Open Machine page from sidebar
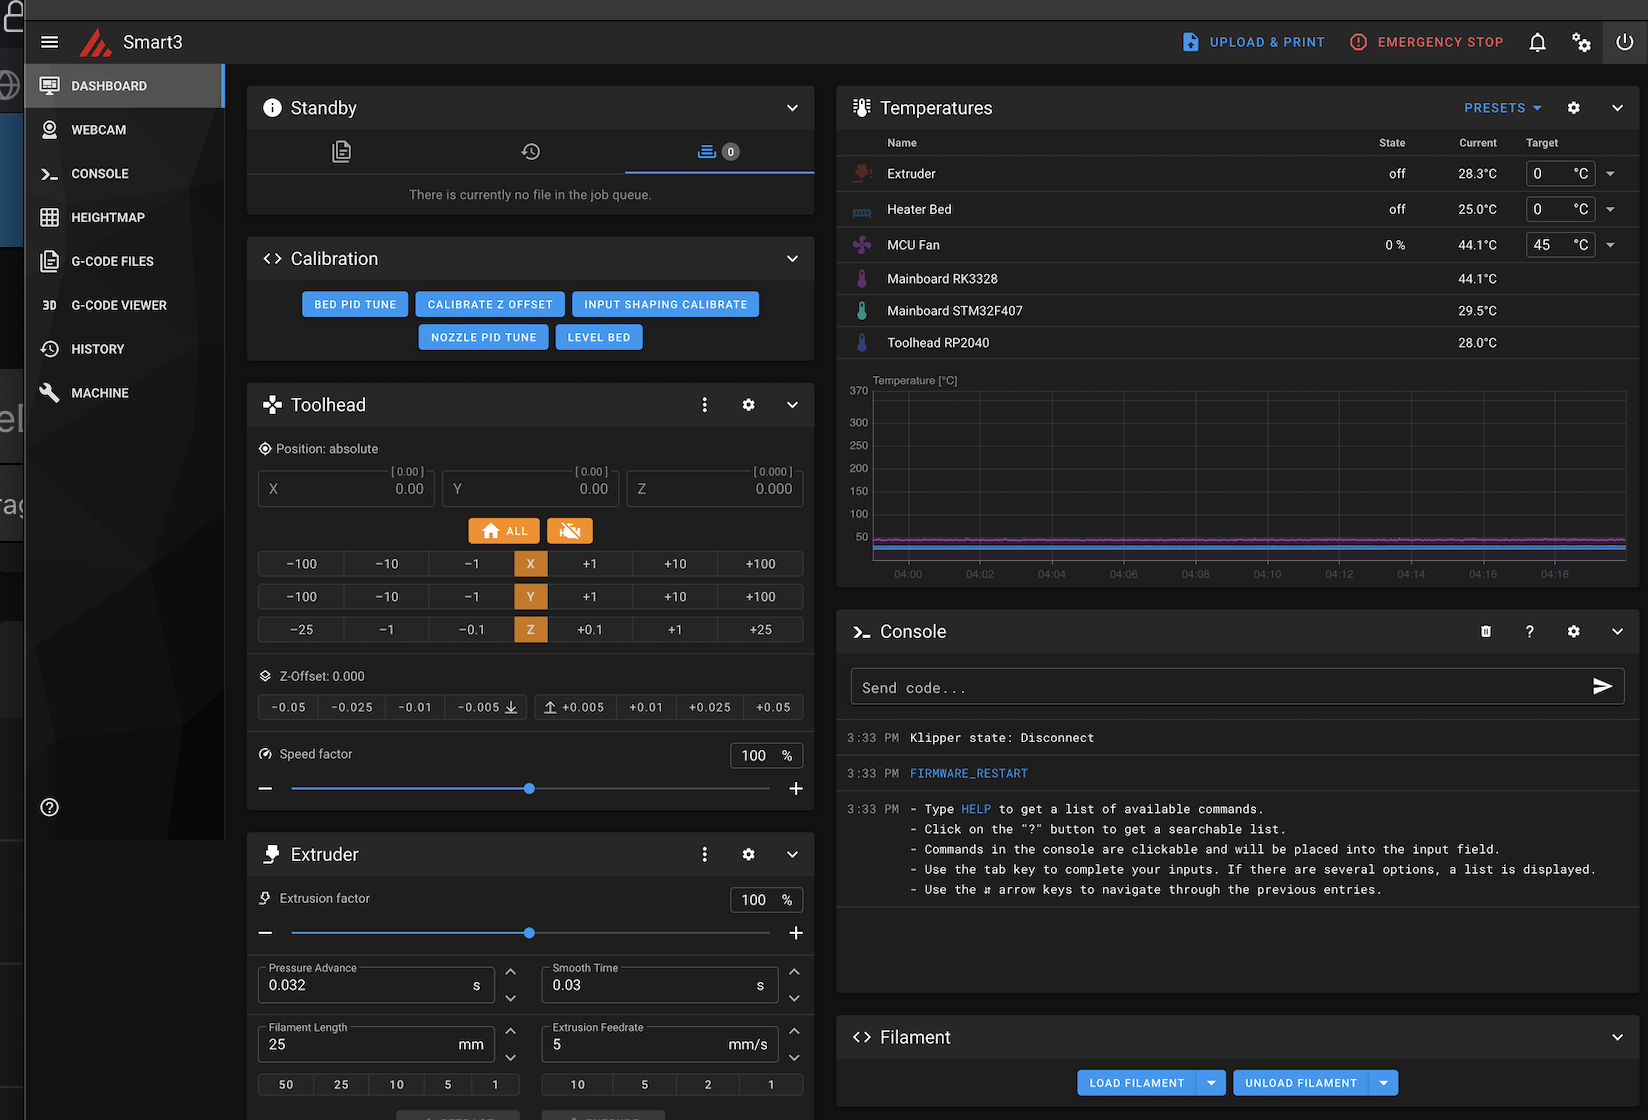1648x1120 pixels. click(x=124, y=393)
